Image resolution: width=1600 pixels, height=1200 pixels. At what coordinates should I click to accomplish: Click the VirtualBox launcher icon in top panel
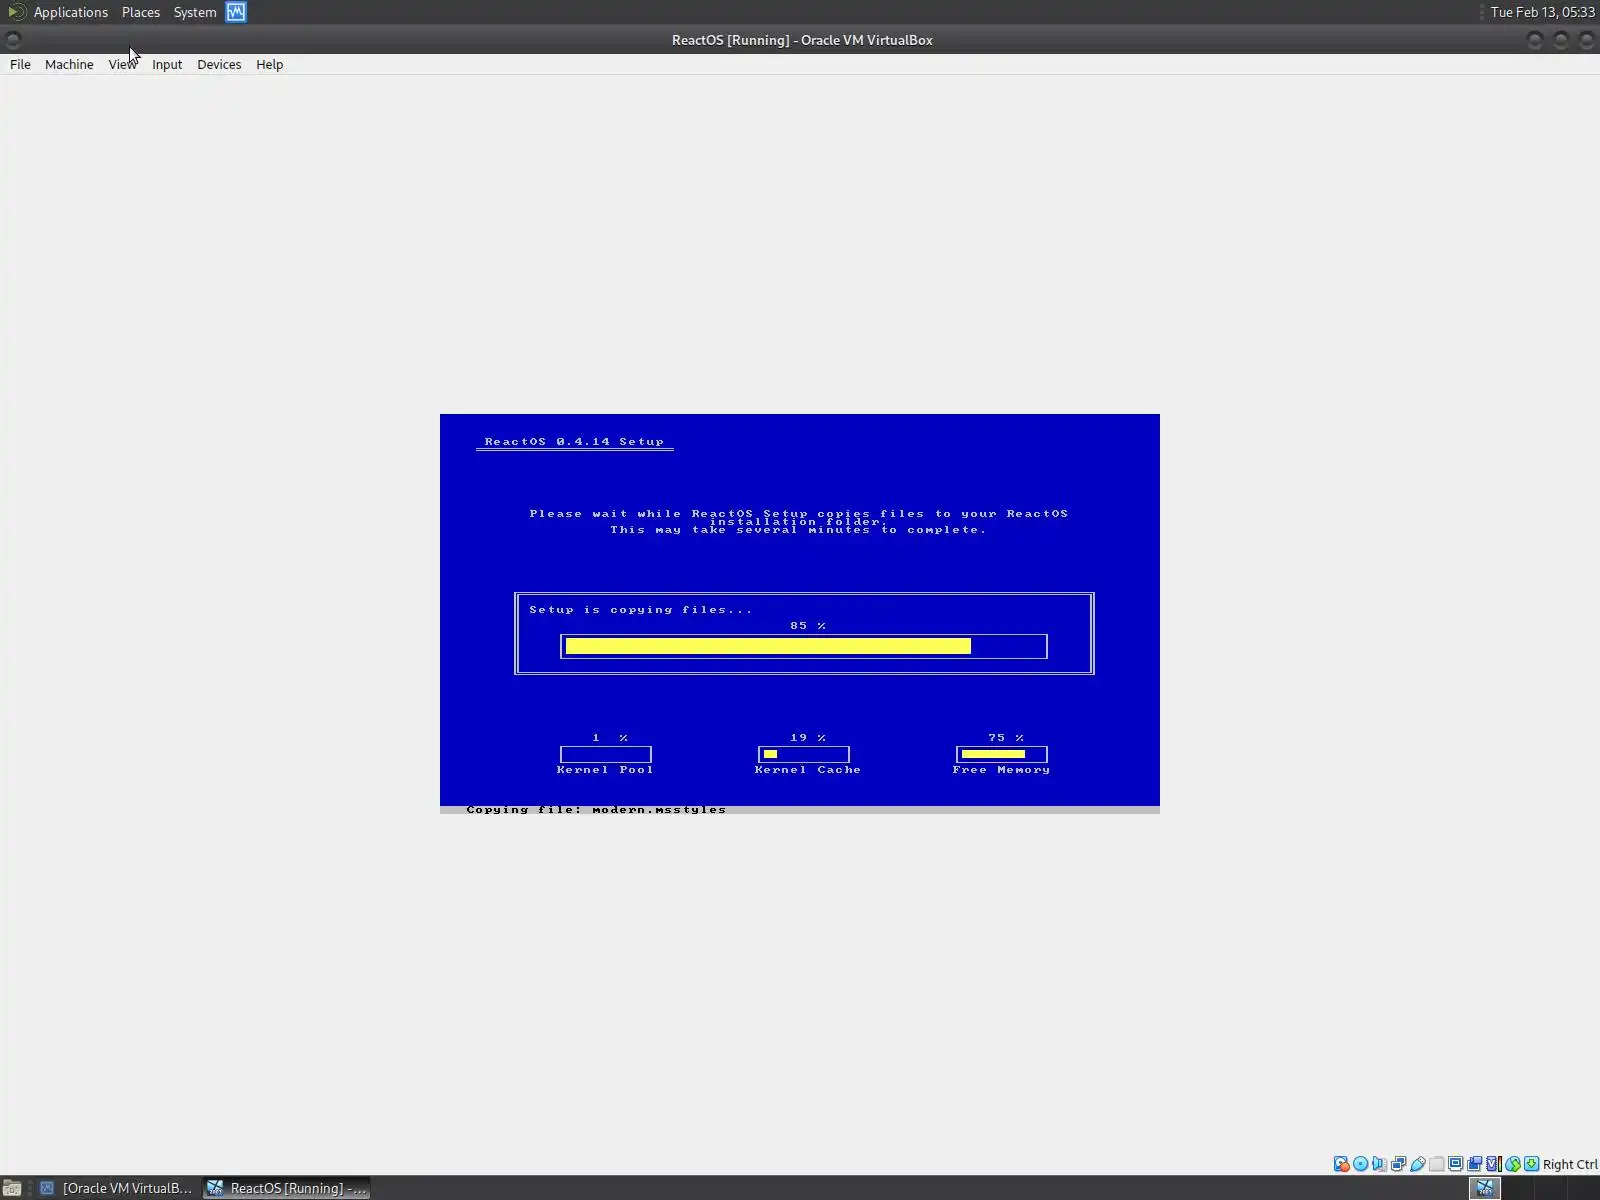point(236,12)
